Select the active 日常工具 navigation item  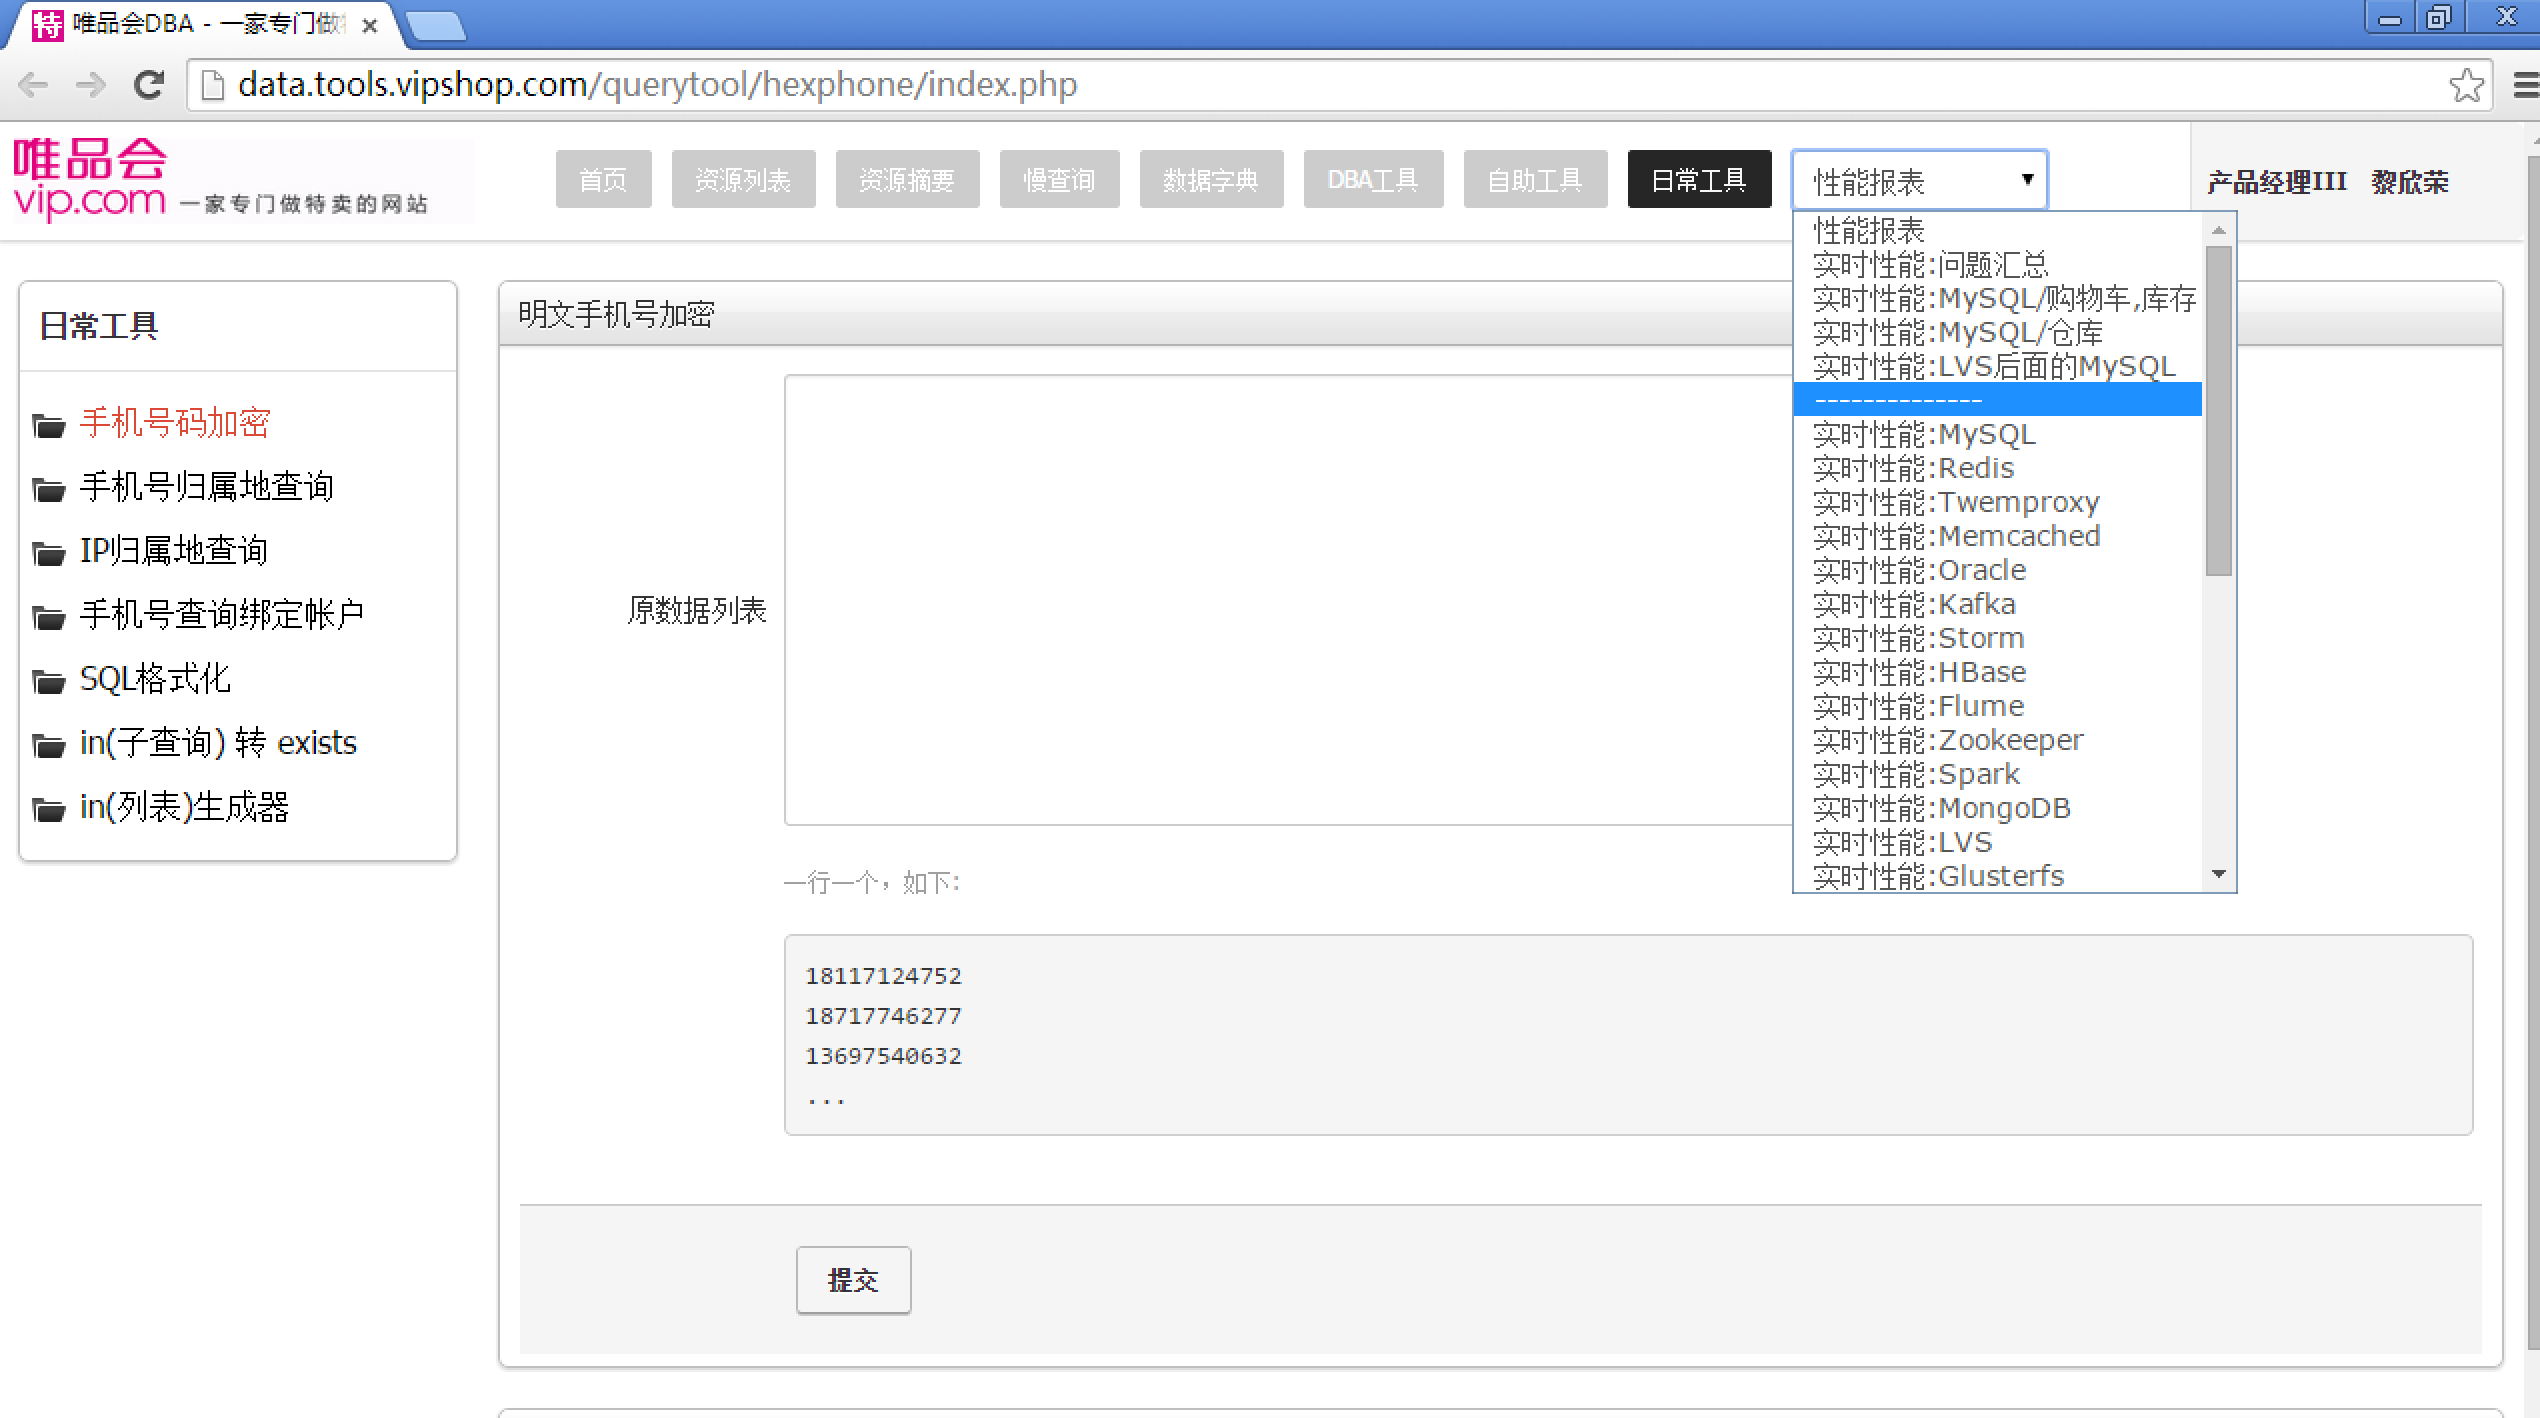pos(1699,180)
